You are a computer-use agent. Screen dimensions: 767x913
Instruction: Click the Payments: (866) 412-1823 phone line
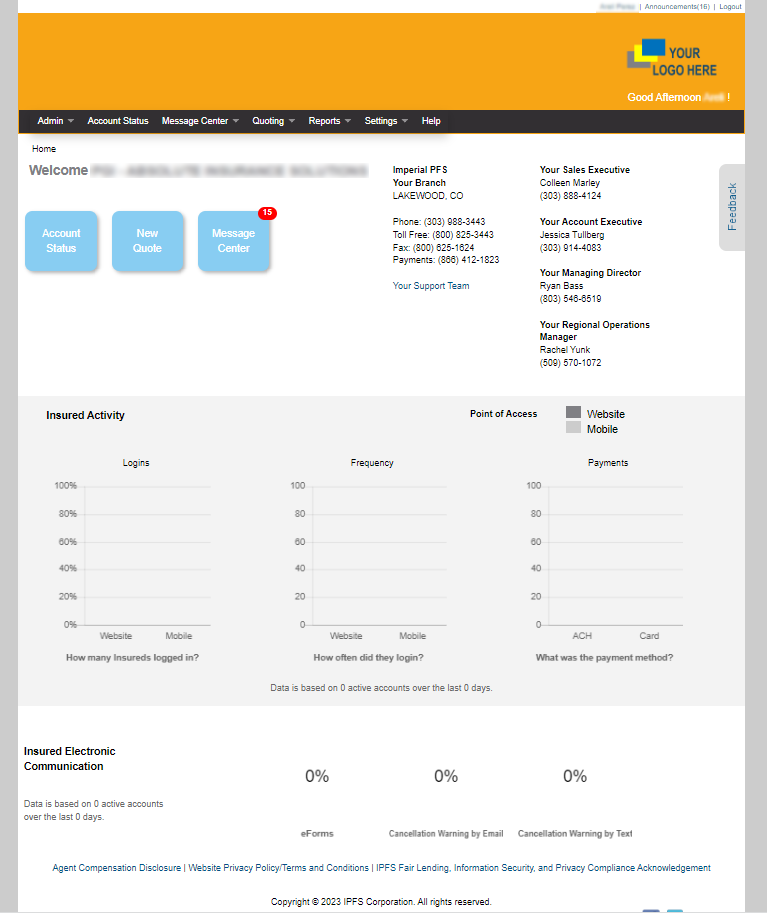(446, 260)
